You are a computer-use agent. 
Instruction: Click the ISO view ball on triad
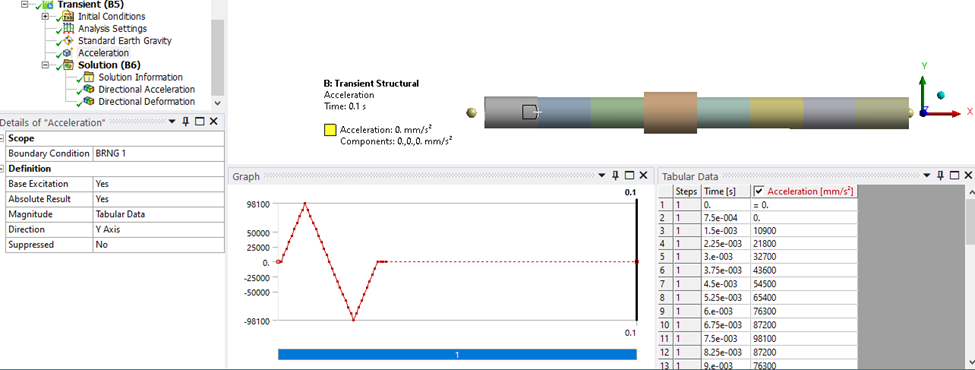point(941,95)
